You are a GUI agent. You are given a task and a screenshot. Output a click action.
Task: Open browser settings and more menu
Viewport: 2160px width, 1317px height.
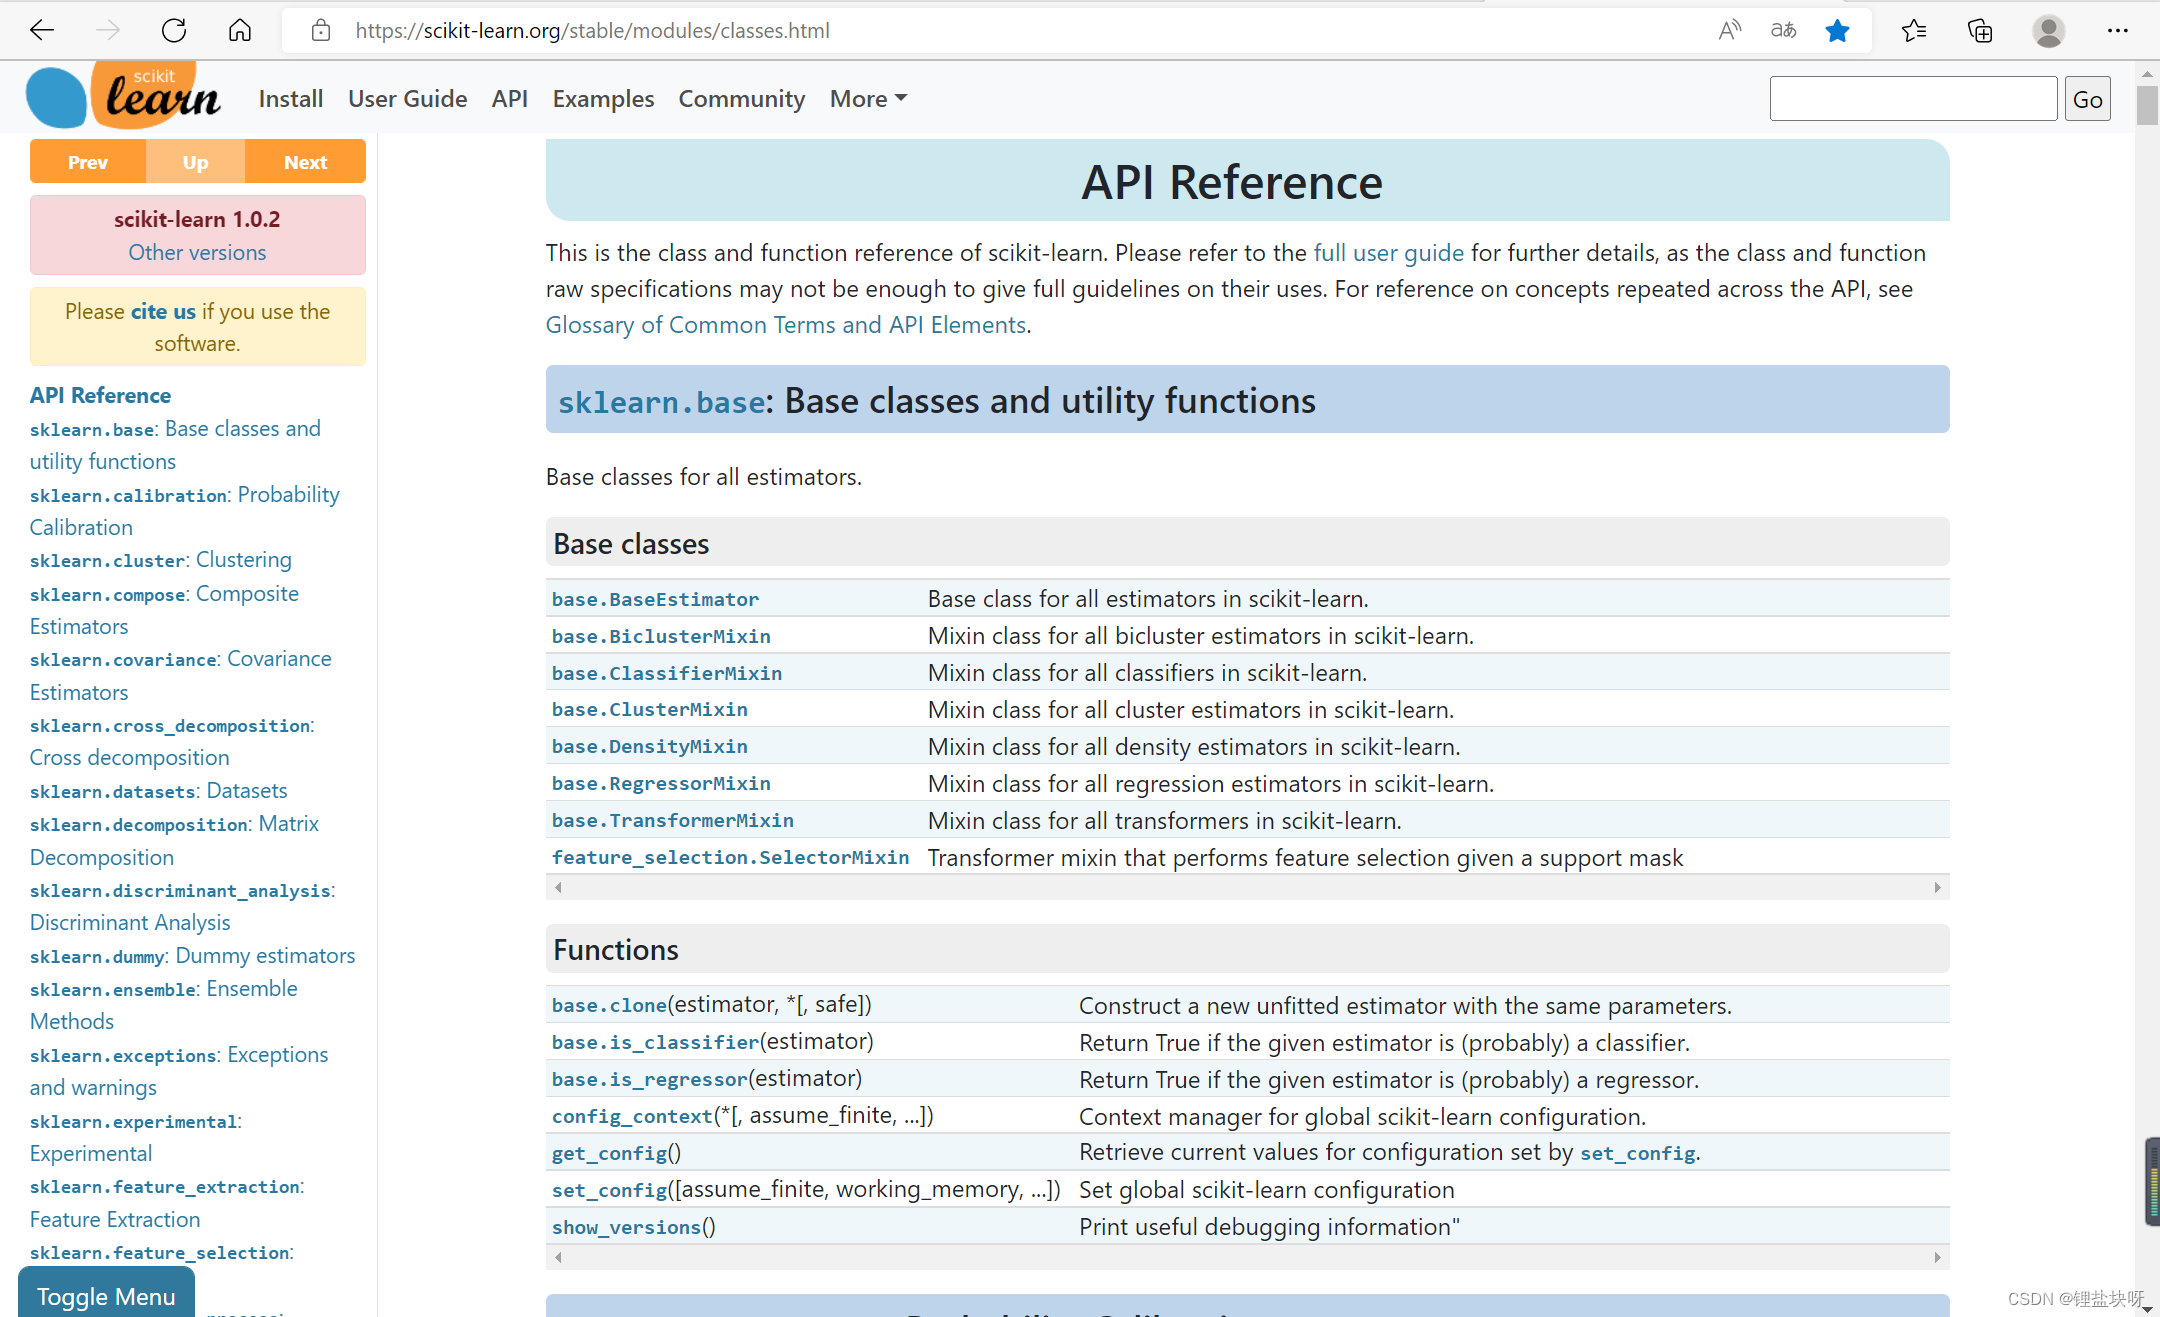pyautogui.click(x=2117, y=31)
